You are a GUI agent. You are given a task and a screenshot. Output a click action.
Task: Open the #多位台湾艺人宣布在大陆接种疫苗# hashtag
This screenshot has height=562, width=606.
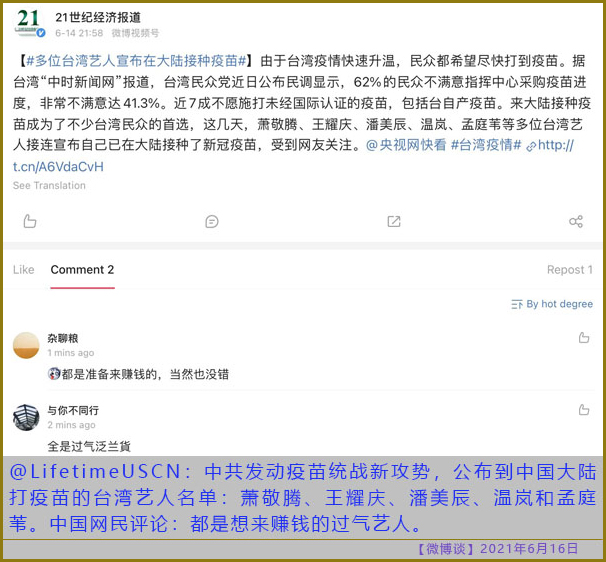(136, 61)
